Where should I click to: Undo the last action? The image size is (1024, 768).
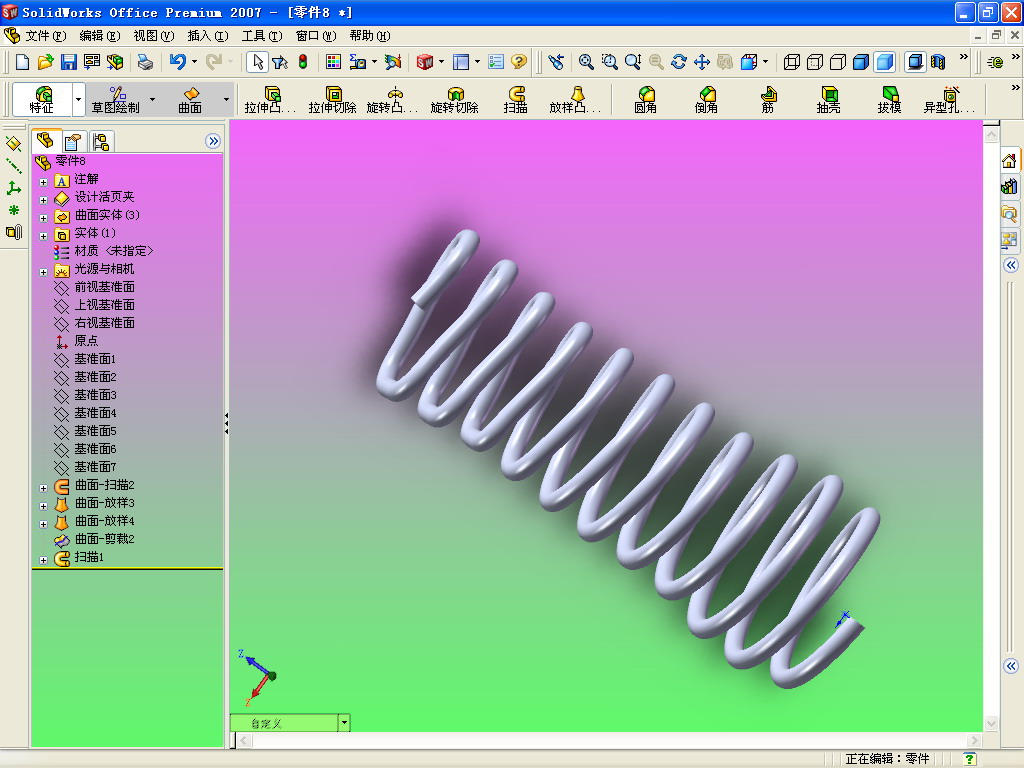point(178,62)
